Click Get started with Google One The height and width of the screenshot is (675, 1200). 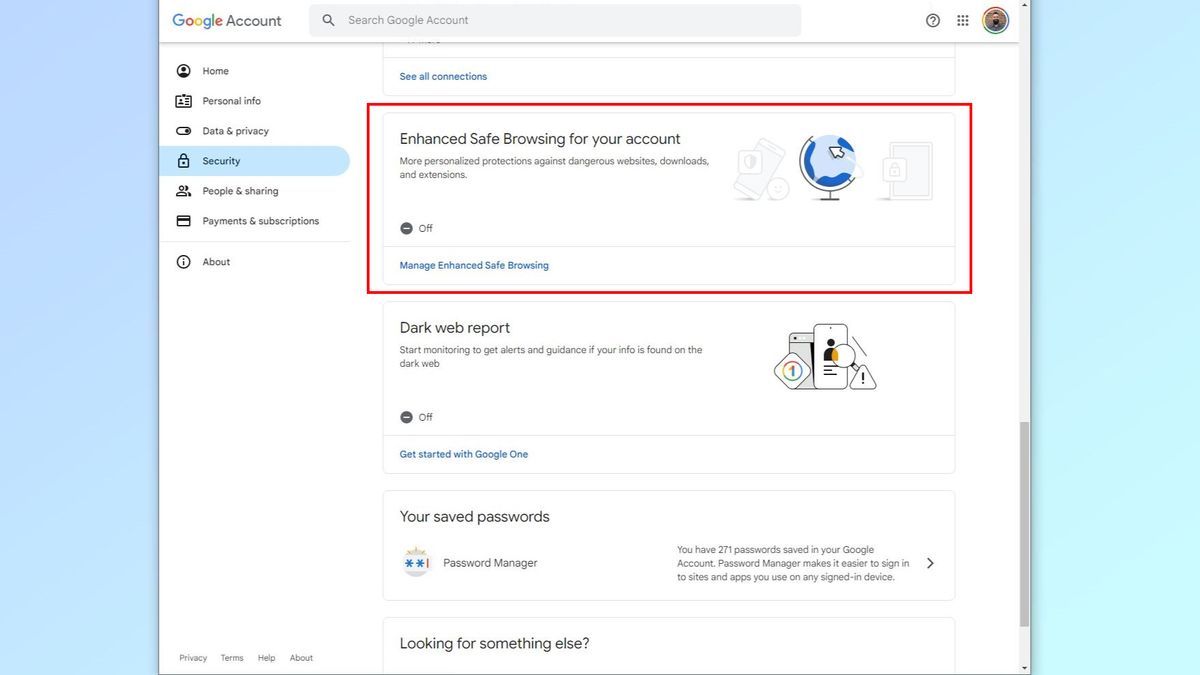click(x=463, y=453)
